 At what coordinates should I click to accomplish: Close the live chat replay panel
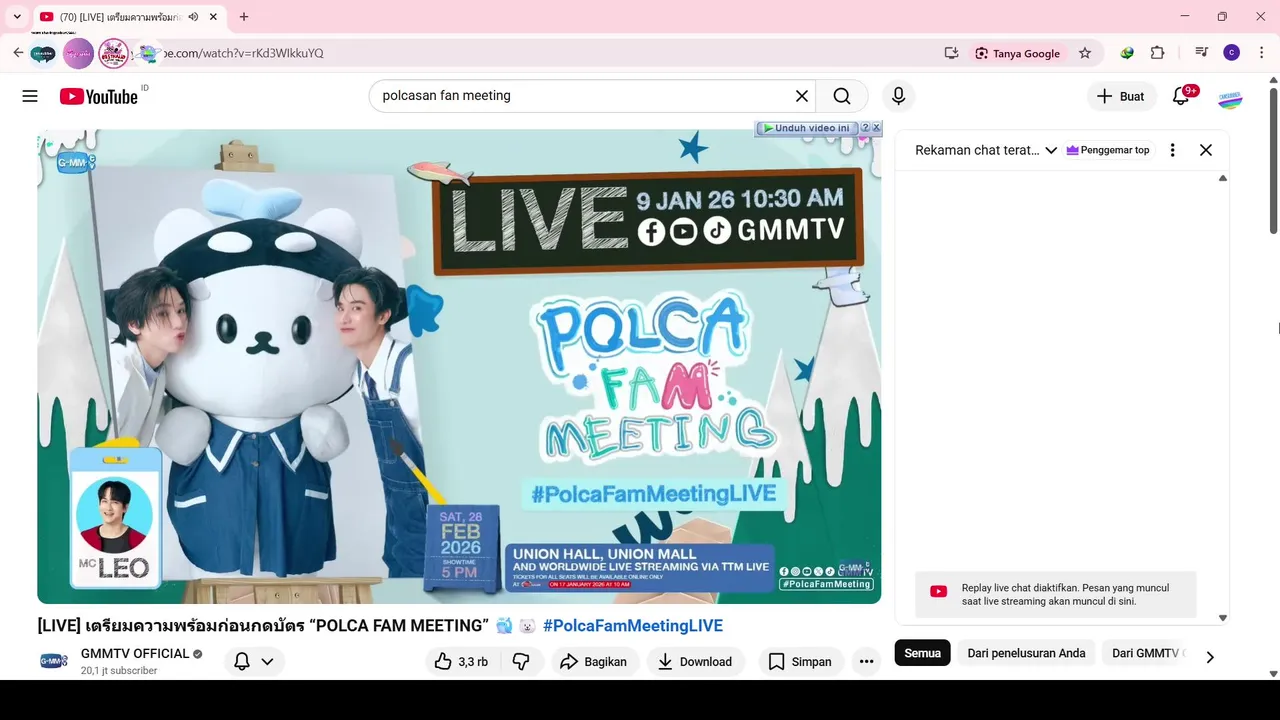pos(1206,150)
